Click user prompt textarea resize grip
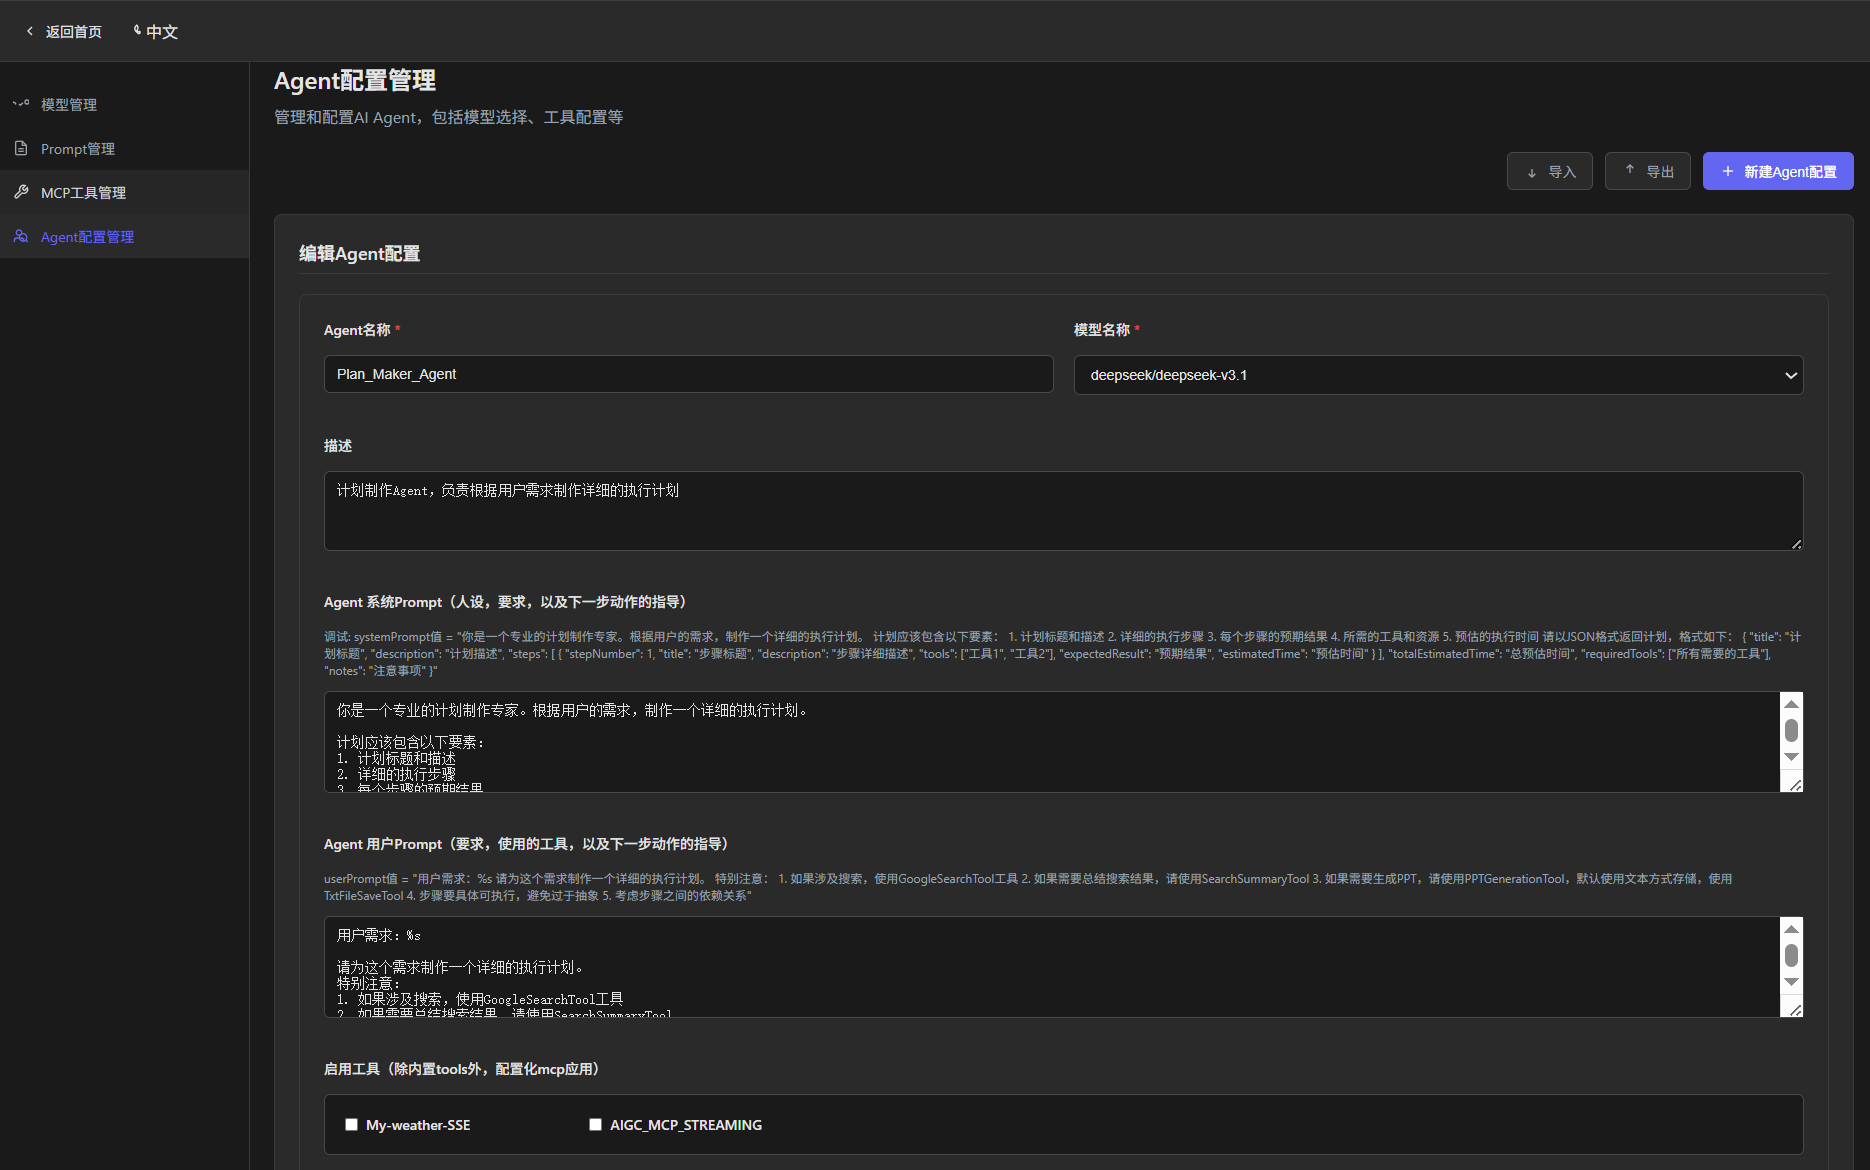Screen dimensions: 1870x1170 (x=1796, y=1010)
